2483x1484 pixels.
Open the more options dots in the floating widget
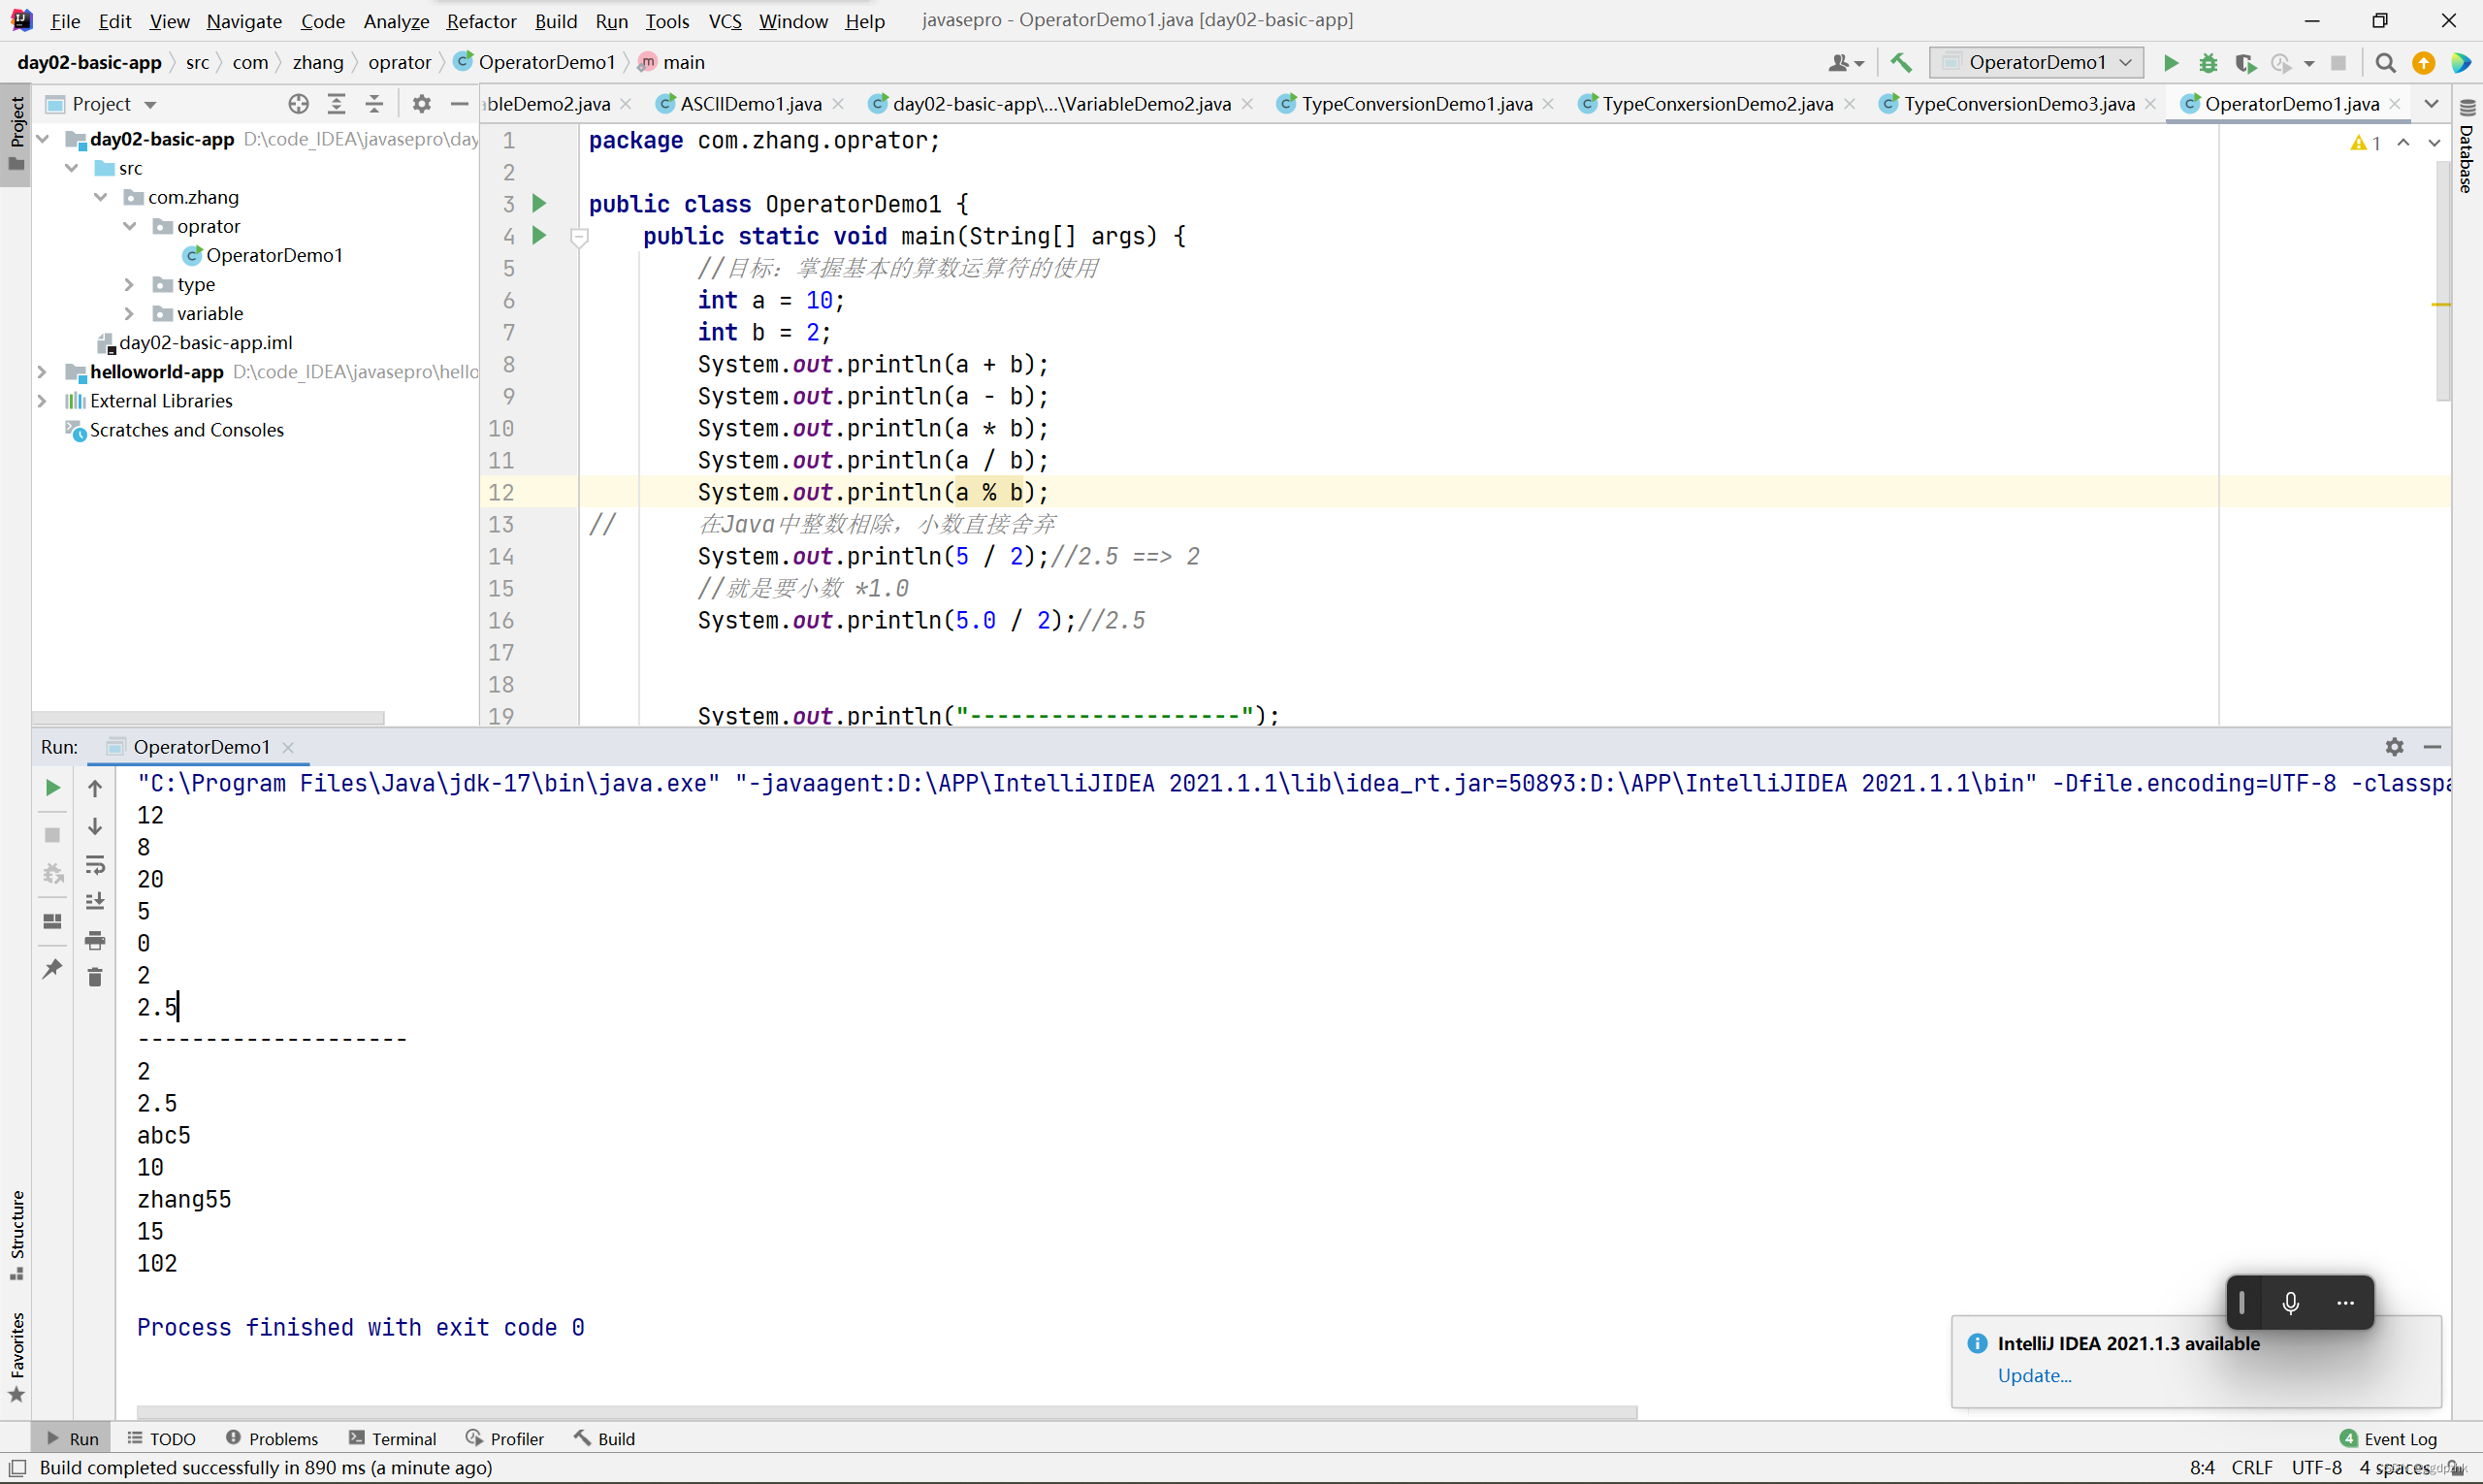click(x=2345, y=1302)
